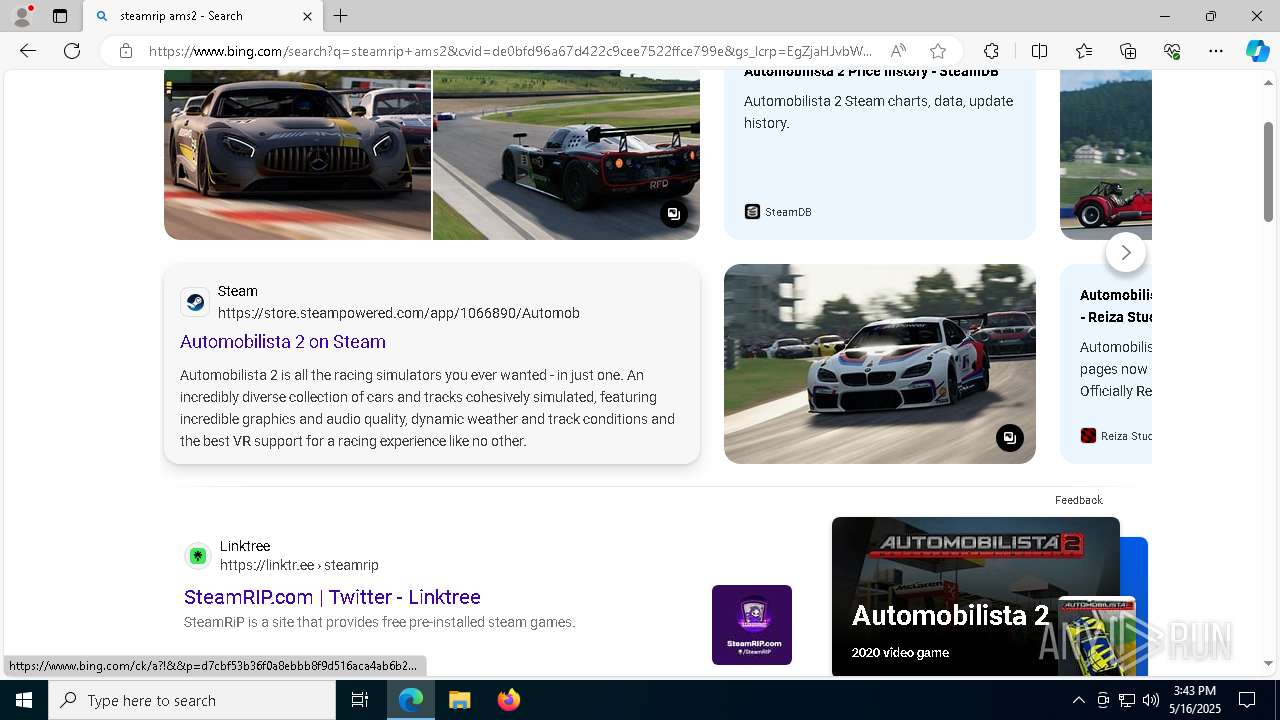Refresh the Bing search page
The image size is (1280, 720).
tap(72, 51)
